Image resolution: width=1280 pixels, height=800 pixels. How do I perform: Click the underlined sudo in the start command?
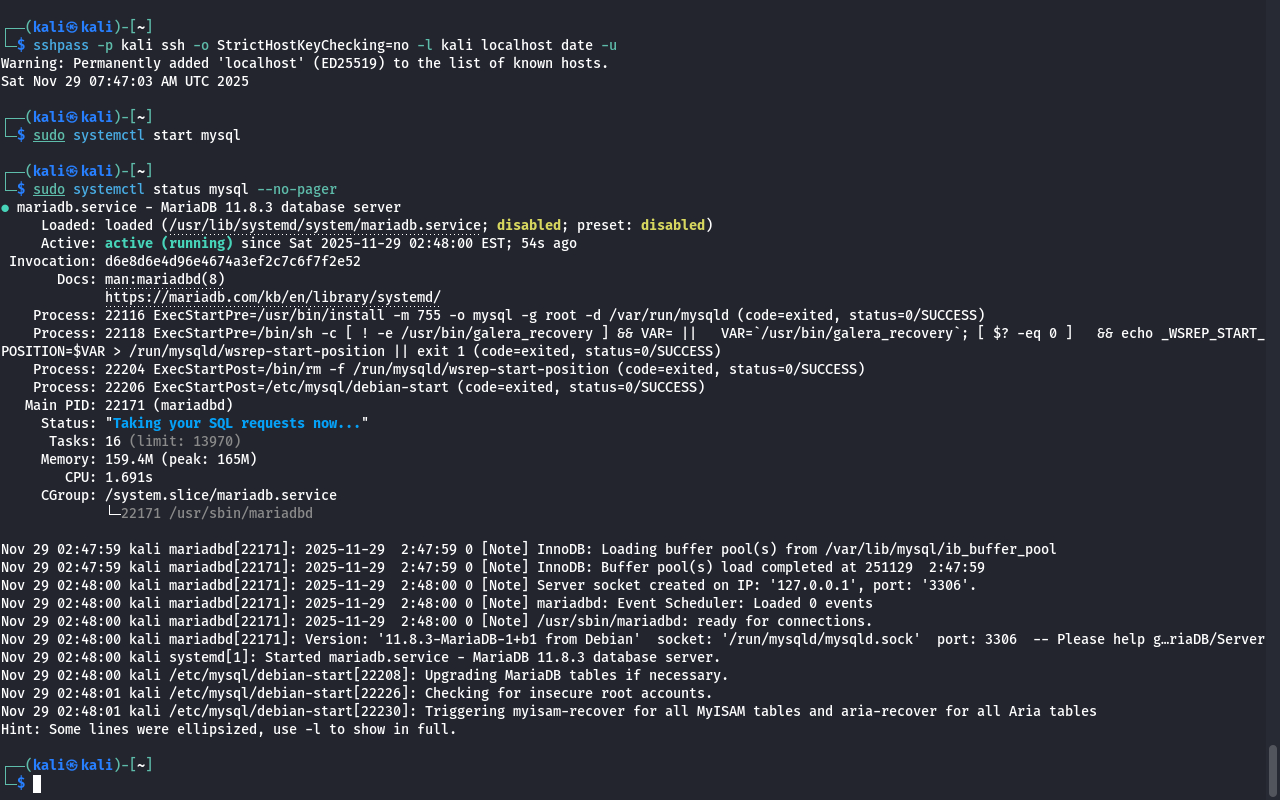[49, 136]
